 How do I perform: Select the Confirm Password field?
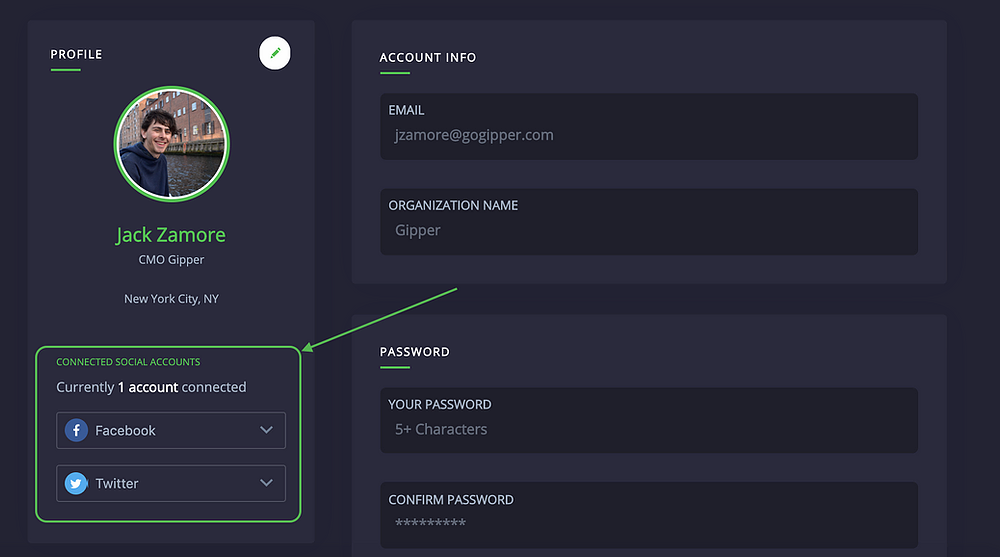(649, 515)
